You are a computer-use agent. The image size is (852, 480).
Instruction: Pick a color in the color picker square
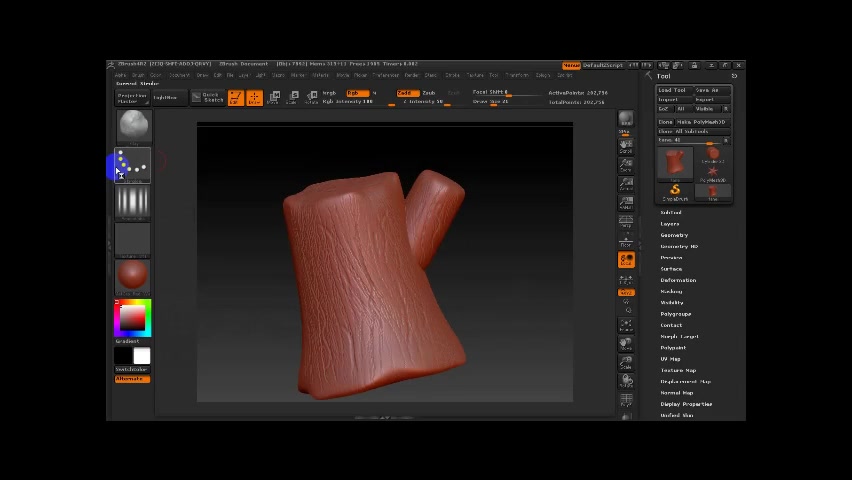(132, 318)
